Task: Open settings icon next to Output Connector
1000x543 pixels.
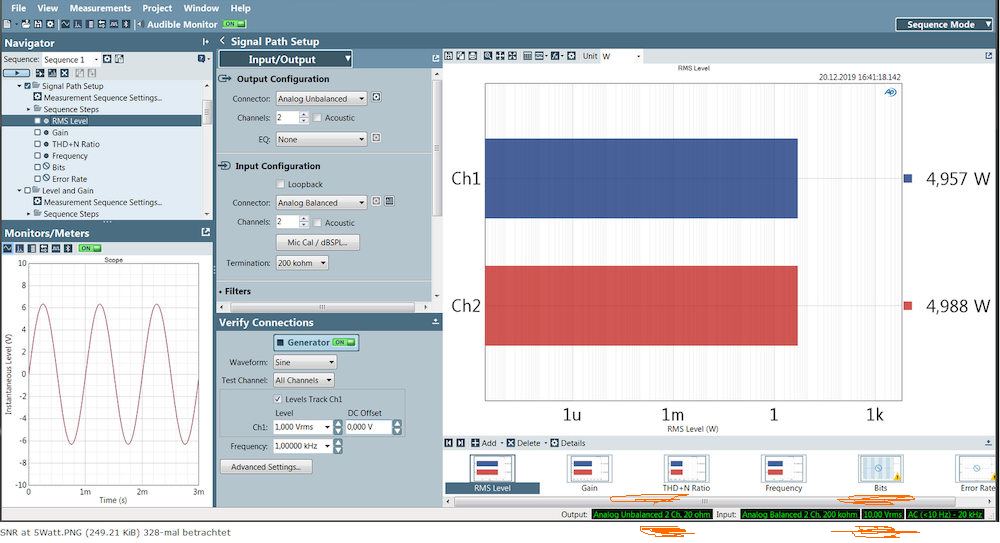Action: (376, 98)
